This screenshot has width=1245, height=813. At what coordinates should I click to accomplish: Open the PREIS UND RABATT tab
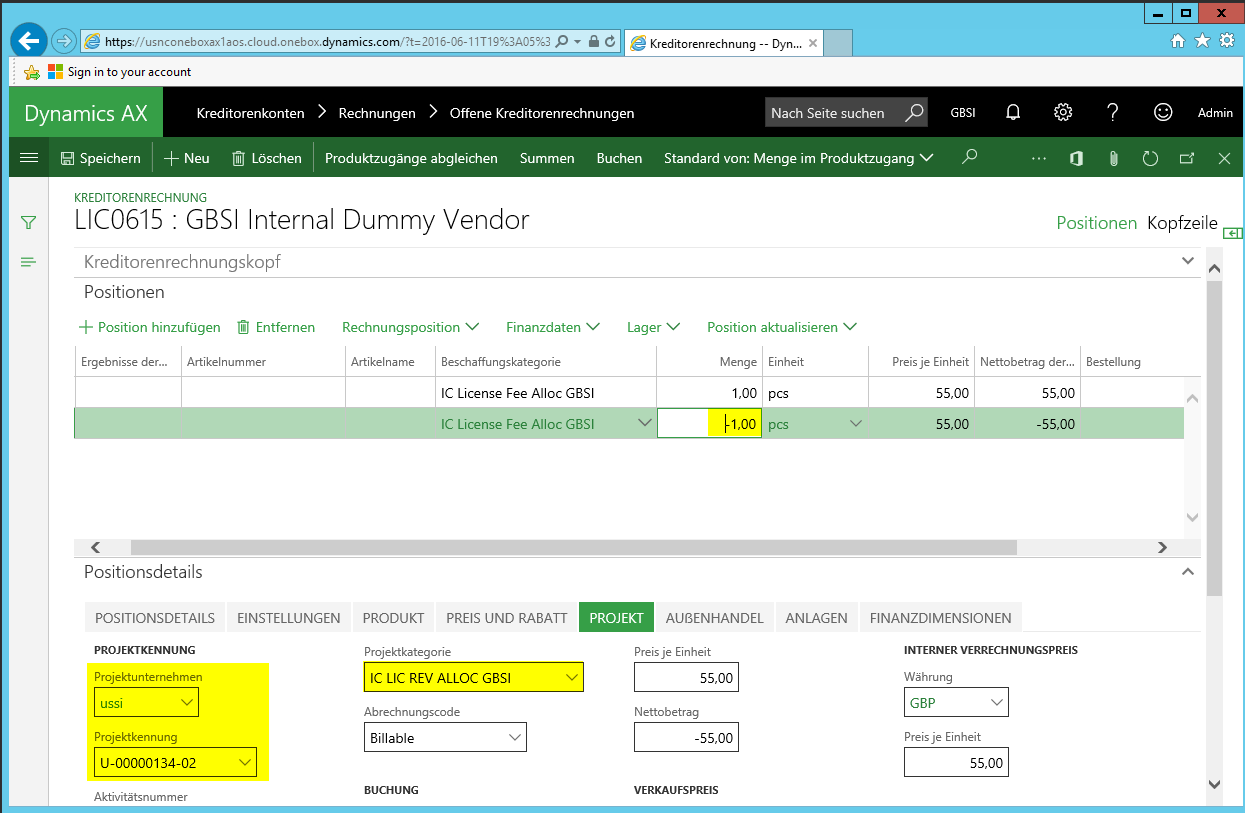coord(506,618)
